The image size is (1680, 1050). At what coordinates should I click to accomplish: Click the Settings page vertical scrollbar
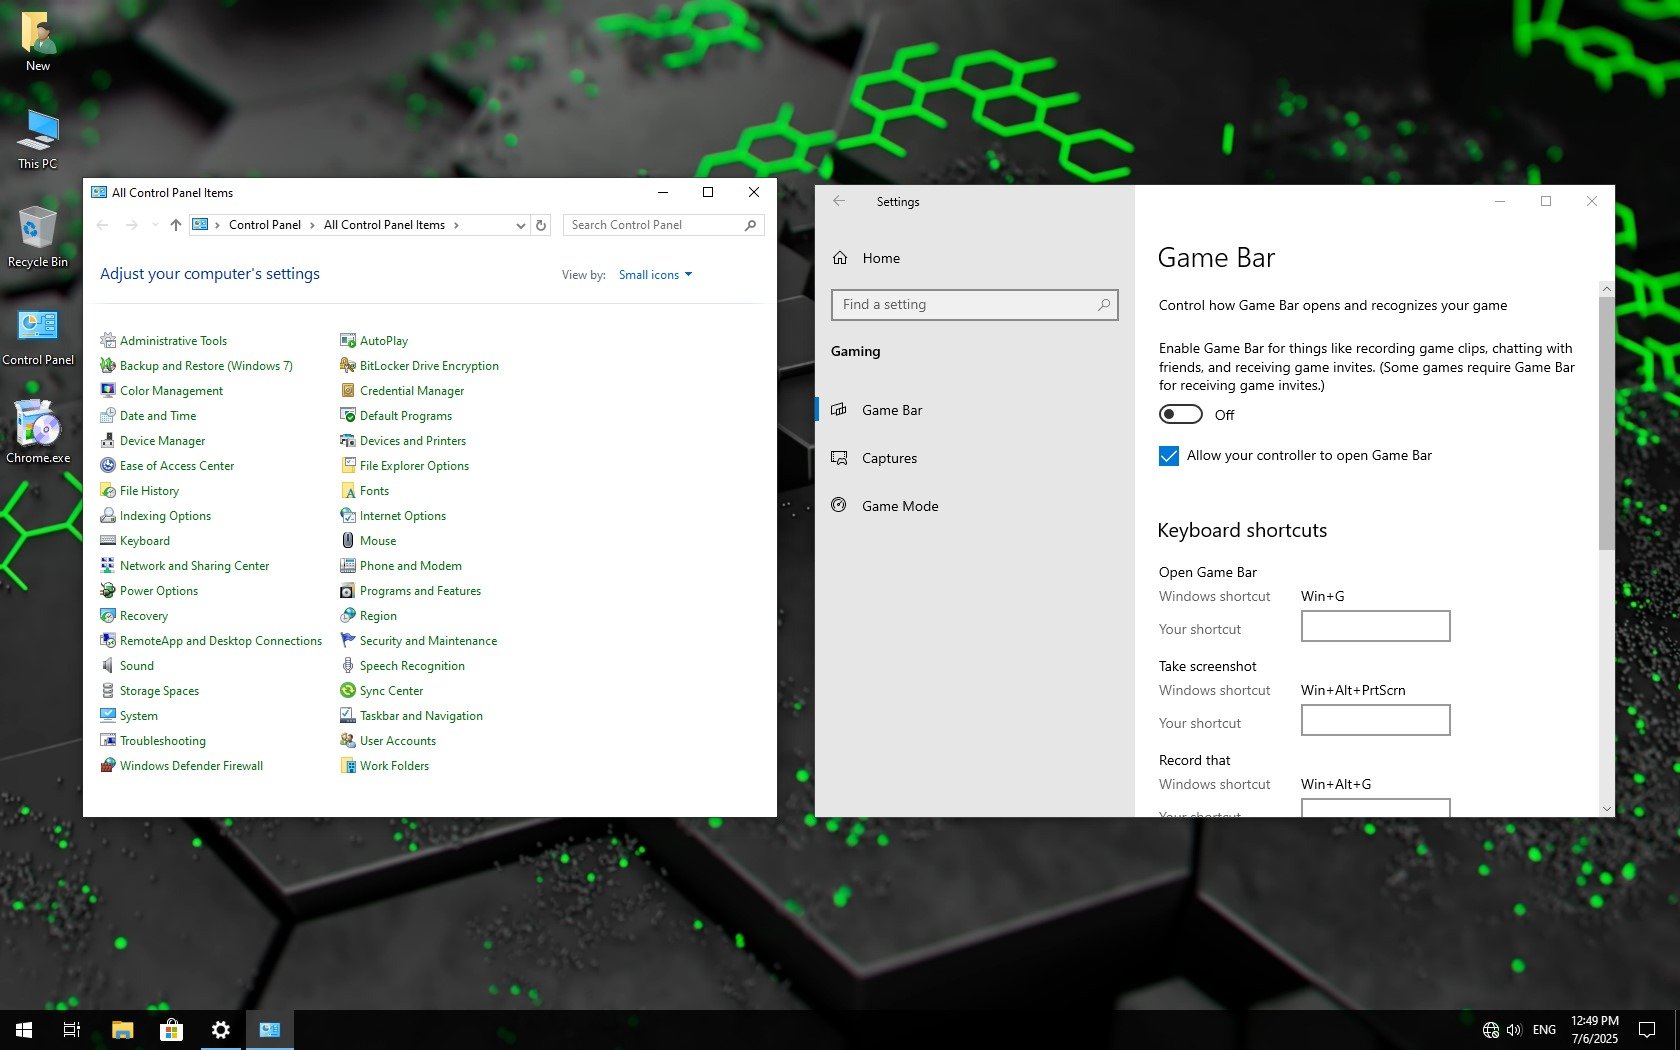point(1606,420)
